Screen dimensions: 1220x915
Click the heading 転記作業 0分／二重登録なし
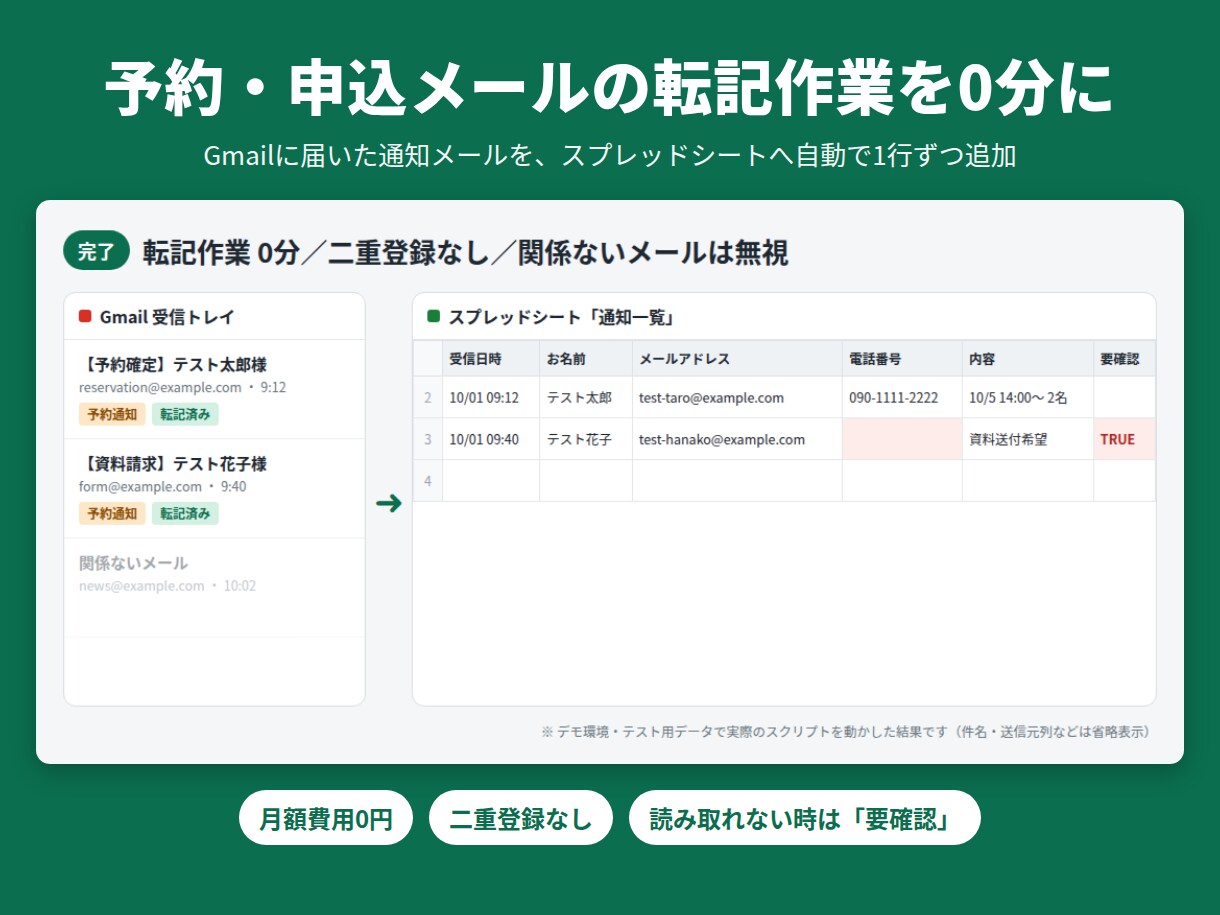tap(465, 253)
